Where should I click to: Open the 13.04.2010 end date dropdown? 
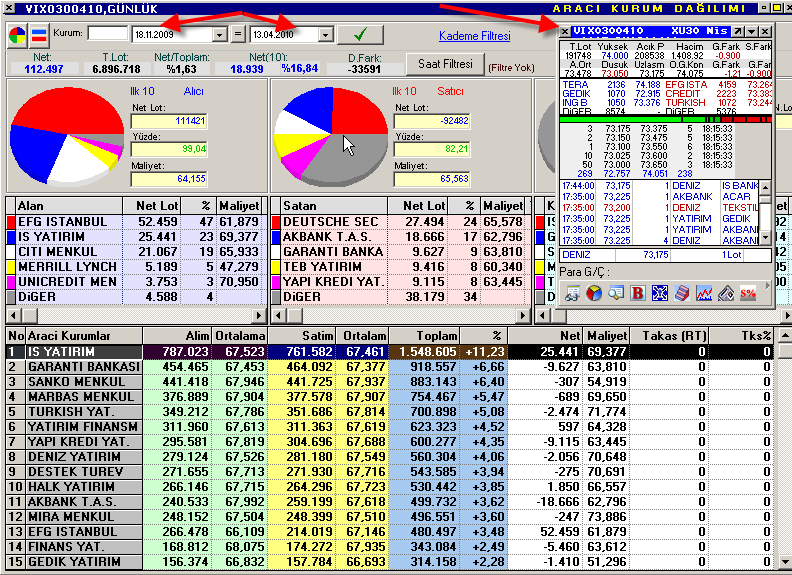click(x=326, y=35)
